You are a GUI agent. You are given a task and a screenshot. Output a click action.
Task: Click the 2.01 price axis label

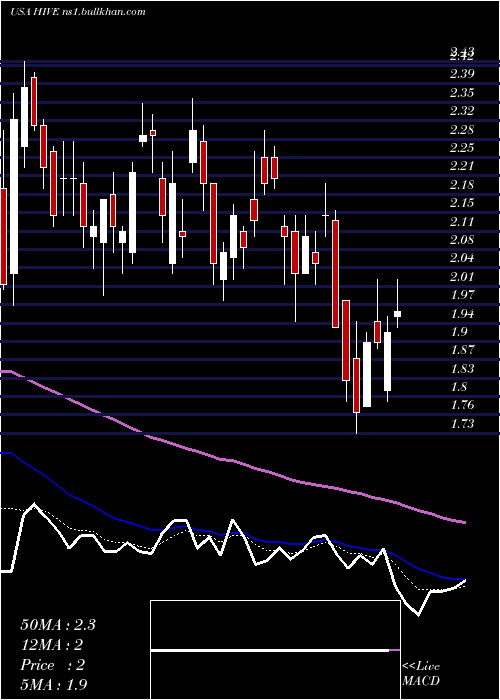point(462,276)
